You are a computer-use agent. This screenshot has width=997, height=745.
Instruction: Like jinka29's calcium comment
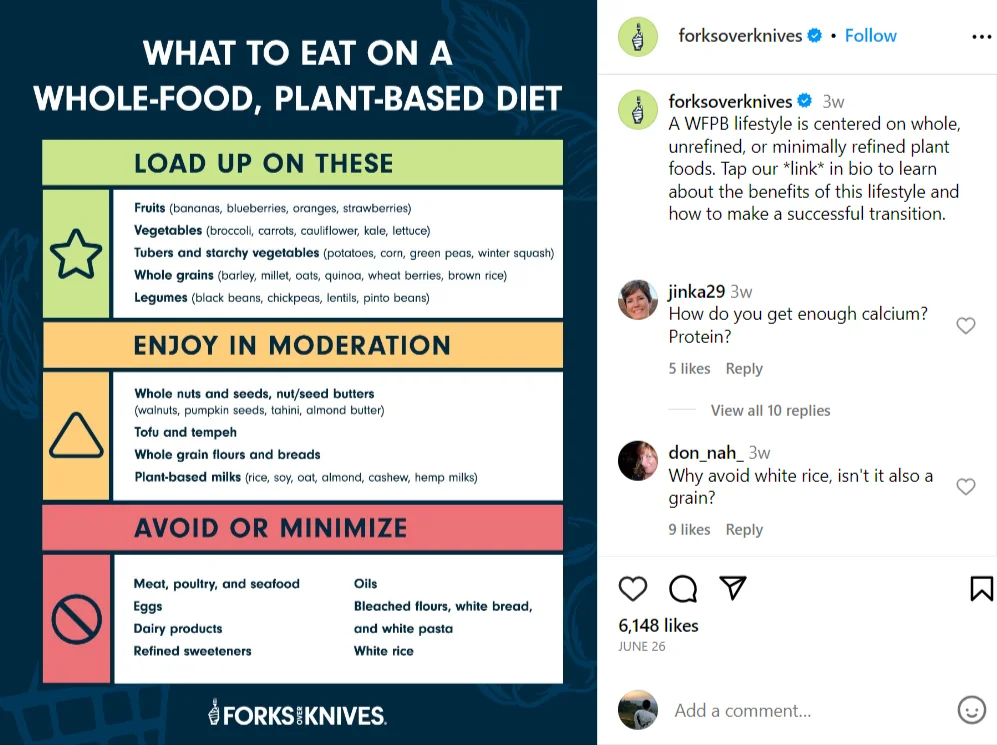pyautogui.click(x=965, y=325)
